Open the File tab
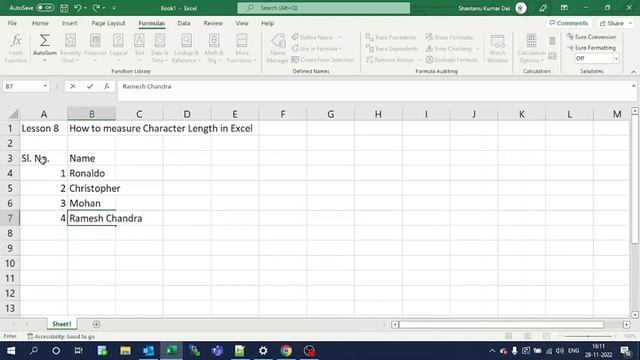The image size is (640, 360). coord(12,23)
